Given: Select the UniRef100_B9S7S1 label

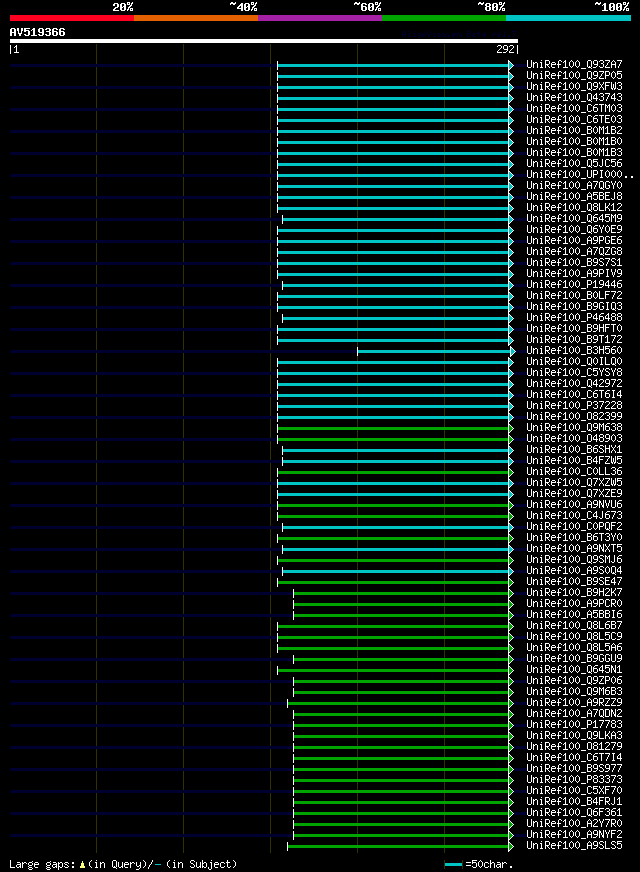Looking at the screenshot, I should point(574,262).
